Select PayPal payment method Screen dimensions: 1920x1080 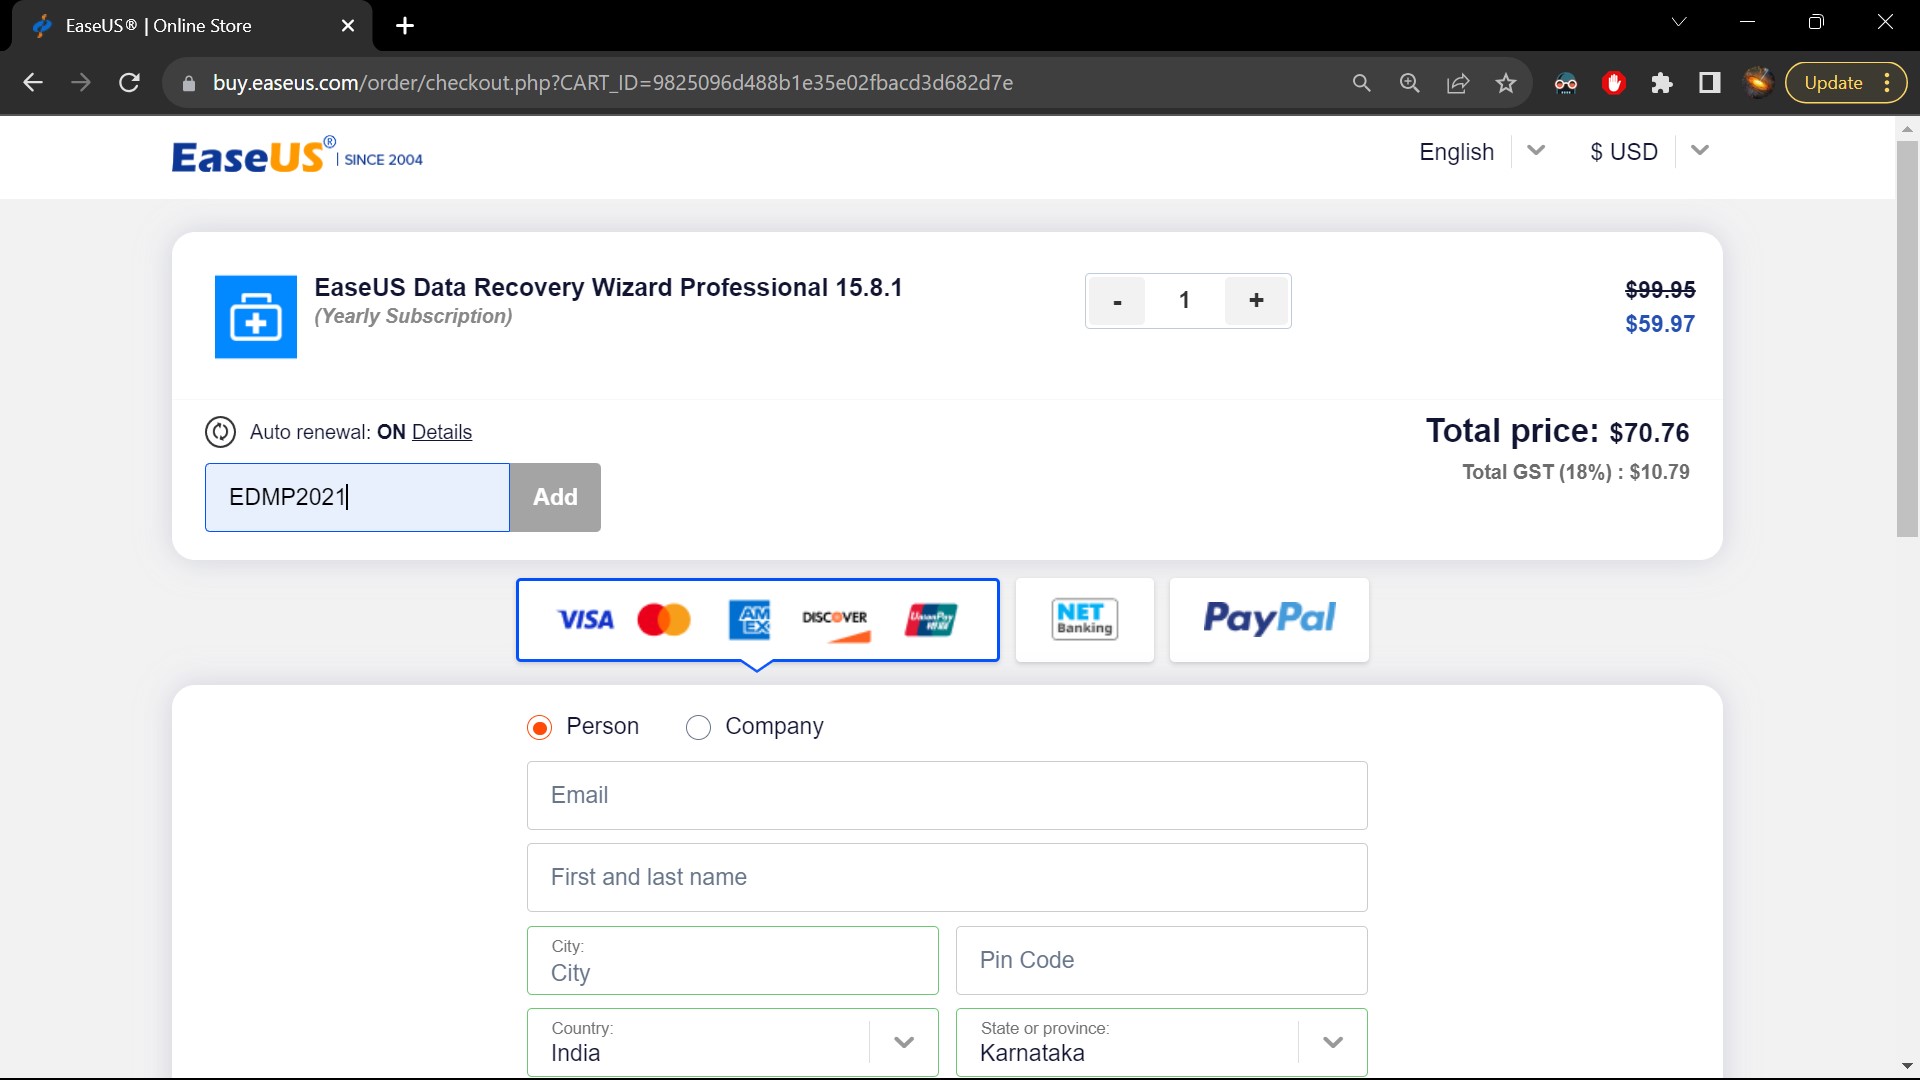coord(1269,620)
